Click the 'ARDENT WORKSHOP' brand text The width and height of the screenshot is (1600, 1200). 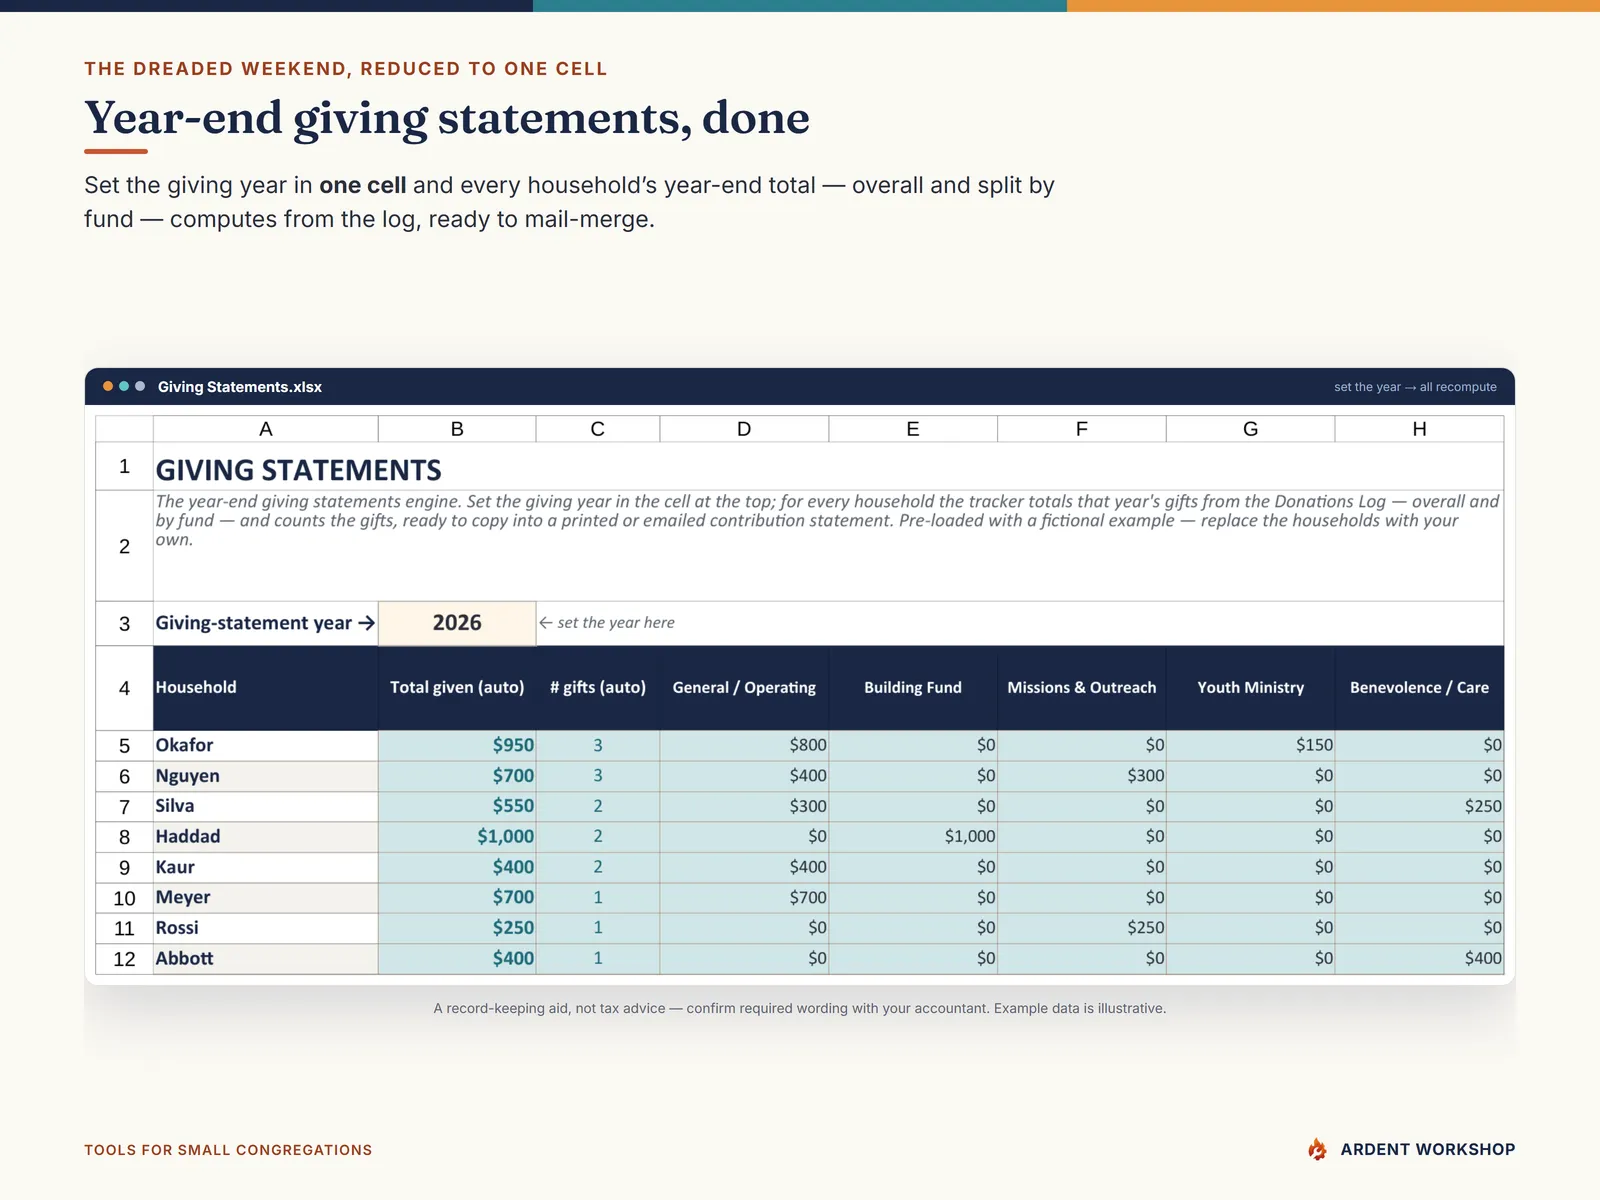click(1427, 1149)
